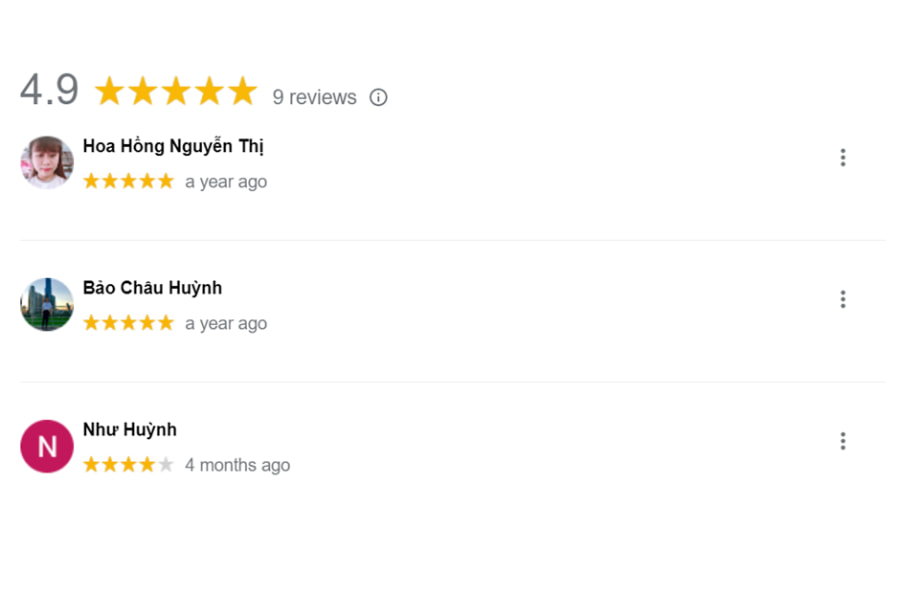Viewport: 900px width, 600px height.
Task: Click Bảo Châu Huỳnh's profile picture
Action: point(47,304)
